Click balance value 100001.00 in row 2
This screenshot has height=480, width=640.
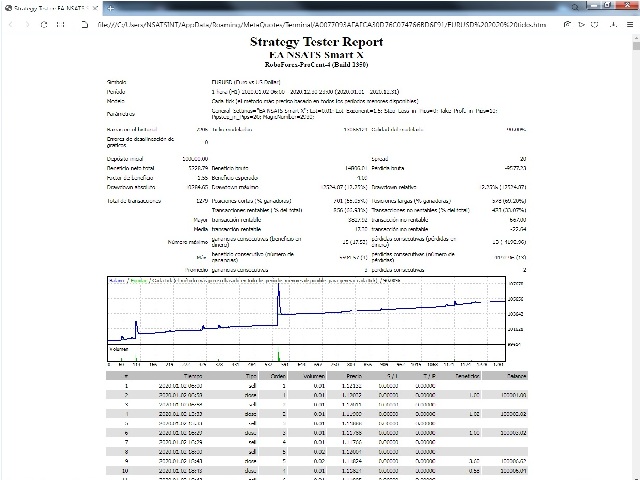(x=514, y=395)
